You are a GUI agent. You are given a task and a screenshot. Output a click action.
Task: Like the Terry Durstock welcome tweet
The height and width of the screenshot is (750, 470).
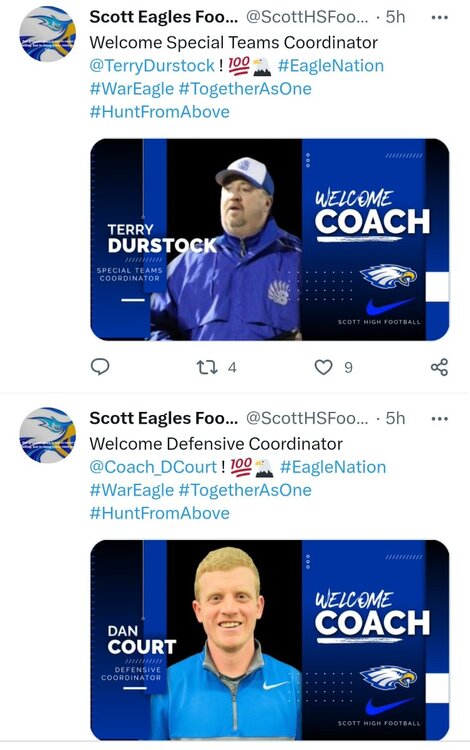click(323, 367)
